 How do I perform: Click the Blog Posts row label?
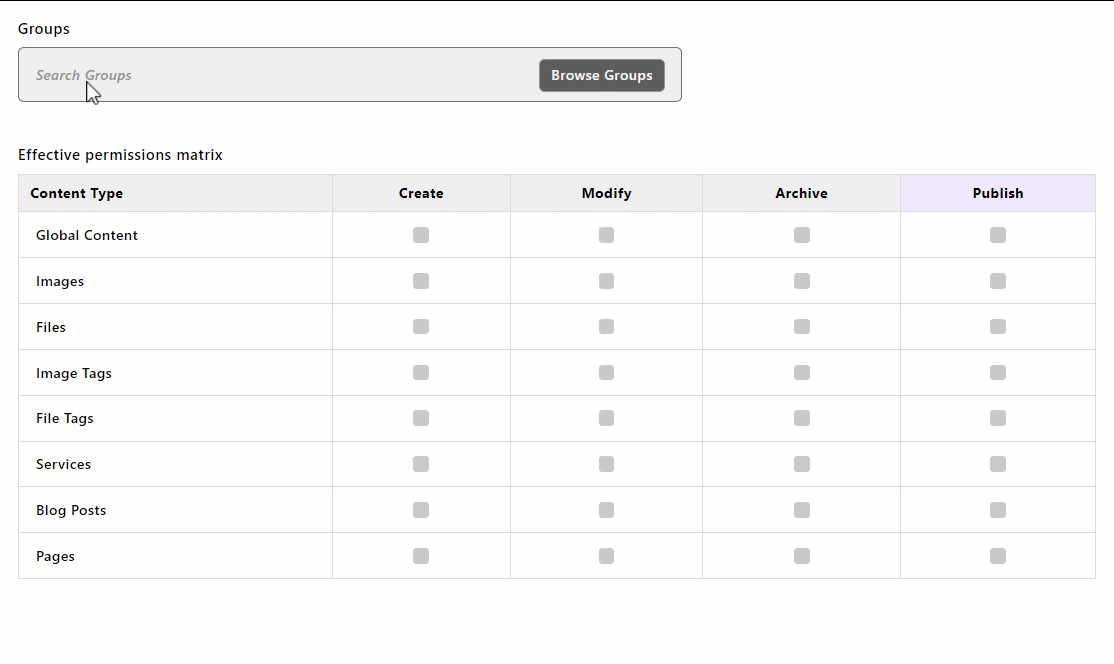tap(71, 511)
